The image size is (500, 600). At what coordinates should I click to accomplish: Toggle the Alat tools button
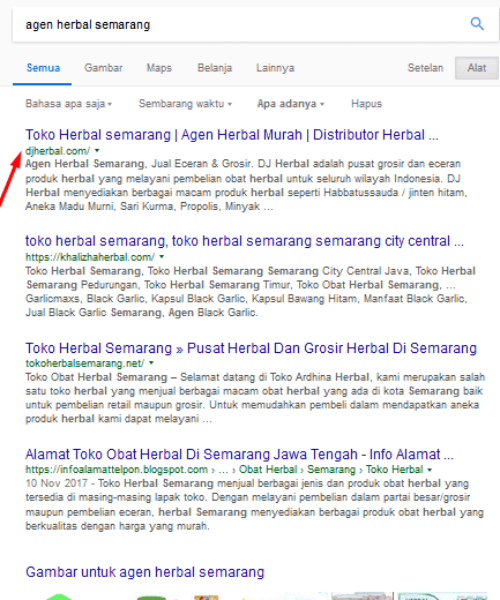(477, 68)
